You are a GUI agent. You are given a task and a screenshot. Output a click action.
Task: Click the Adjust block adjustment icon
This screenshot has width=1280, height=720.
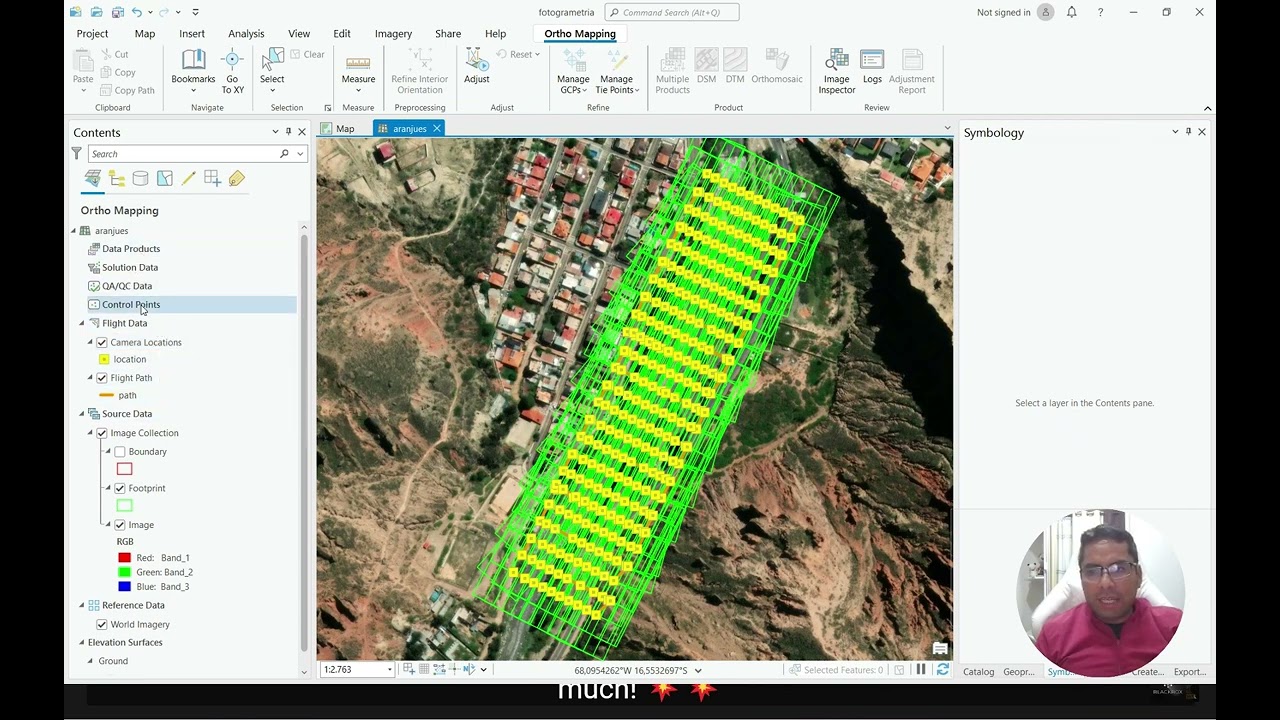click(x=477, y=66)
